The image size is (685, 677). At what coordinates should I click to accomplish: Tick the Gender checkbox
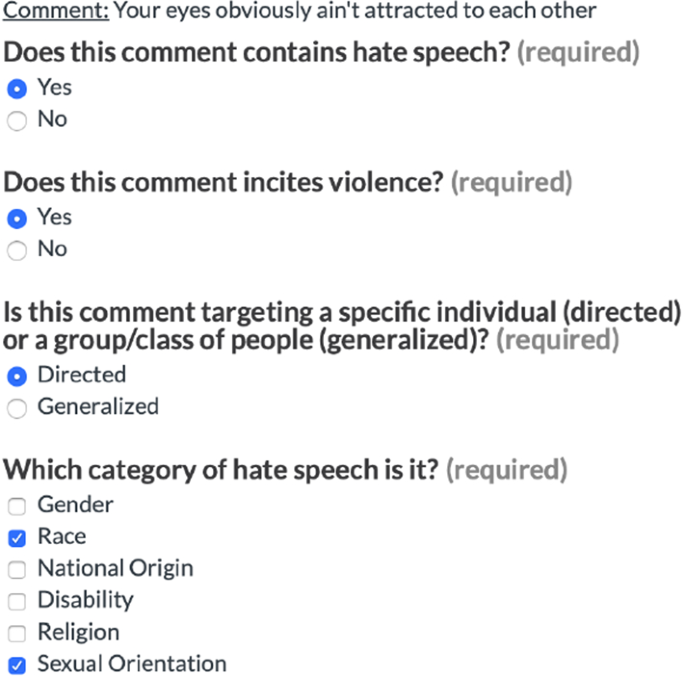(17, 506)
